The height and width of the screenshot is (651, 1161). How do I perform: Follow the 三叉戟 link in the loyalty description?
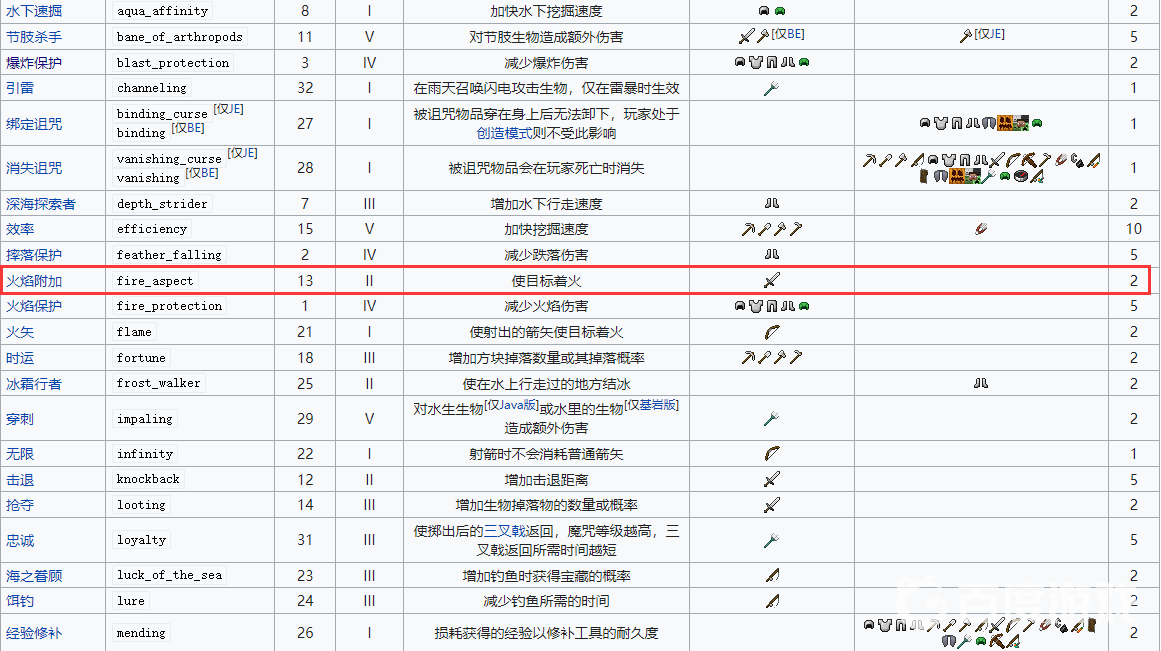pyautogui.click(x=506, y=531)
